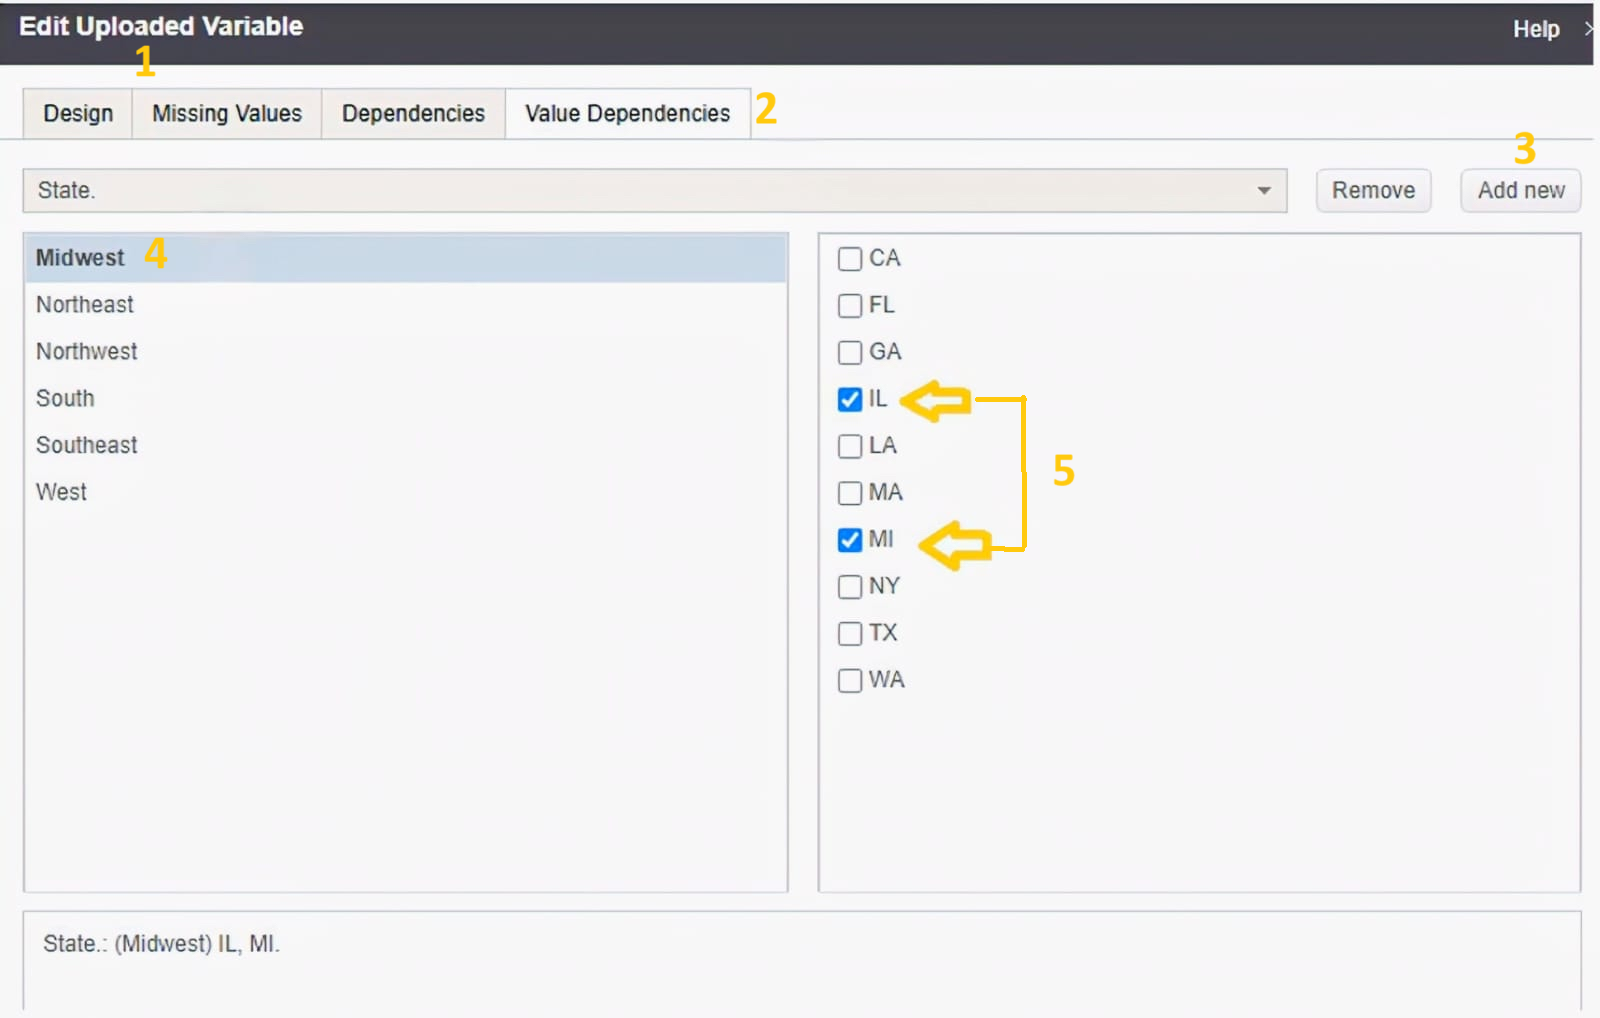Switch to the Design tab
Viewport: 1600px width, 1018px height.
pos(78,113)
